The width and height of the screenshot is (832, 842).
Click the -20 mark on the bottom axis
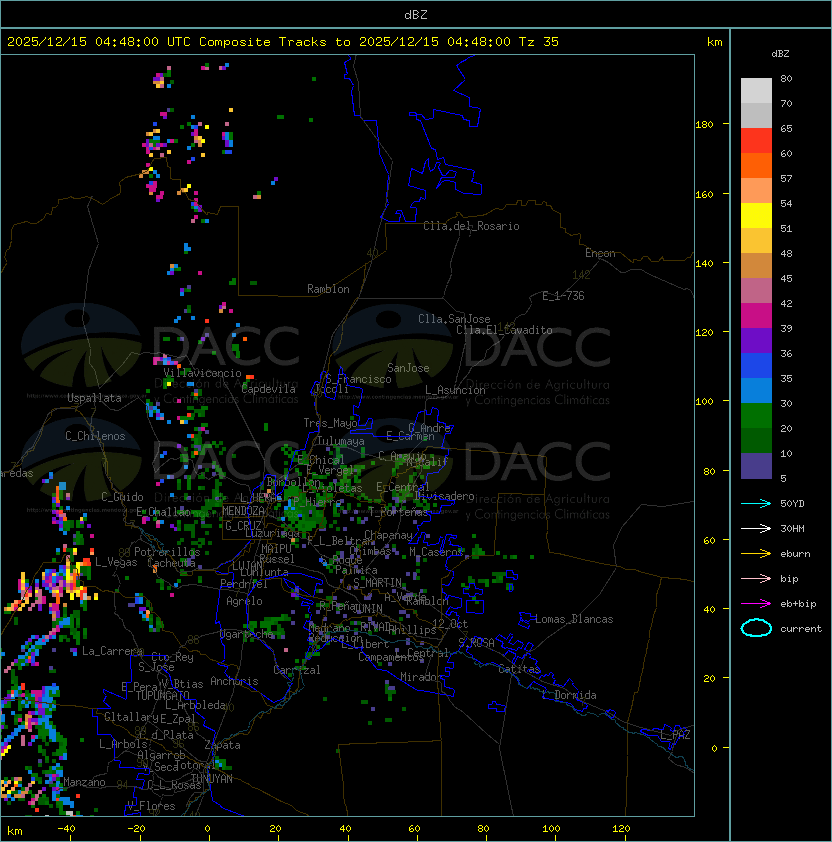tap(136, 829)
